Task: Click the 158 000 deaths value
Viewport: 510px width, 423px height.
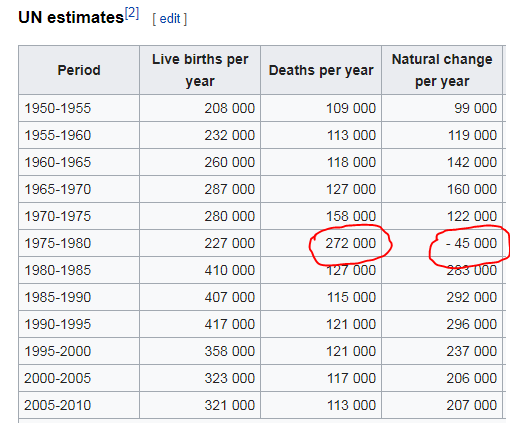Action: point(351,216)
